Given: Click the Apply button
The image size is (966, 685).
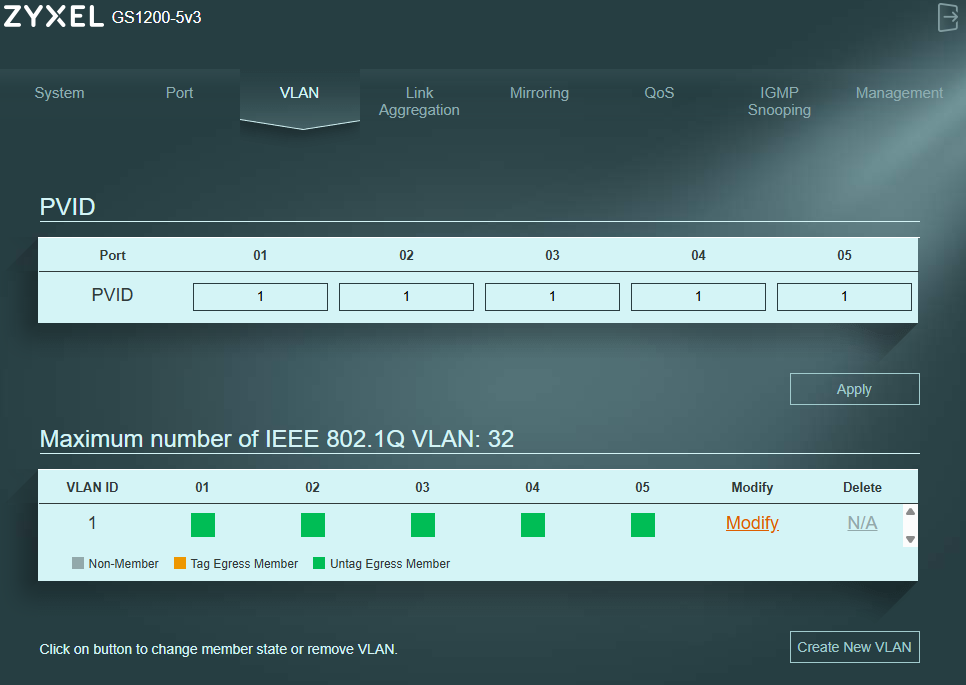Looking at the screenshot, I should pos(854,389).
